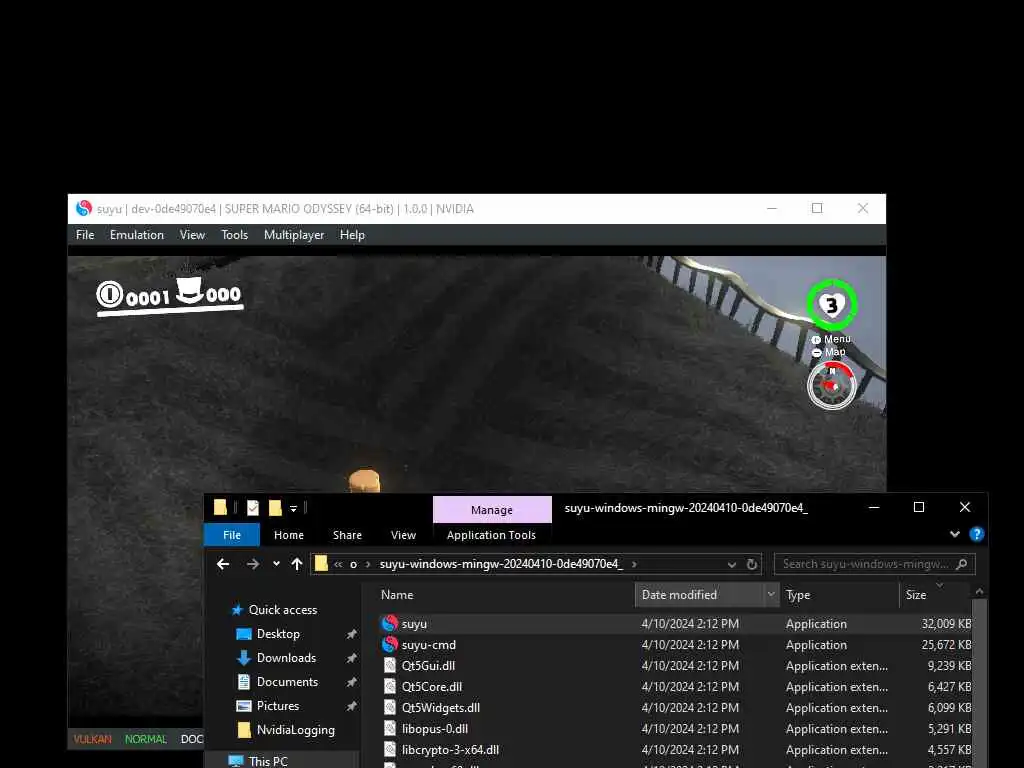Click Properties checkmark icon in quick toolbar
Viewport: 1024px width, 768px height.
pos(253,507)
